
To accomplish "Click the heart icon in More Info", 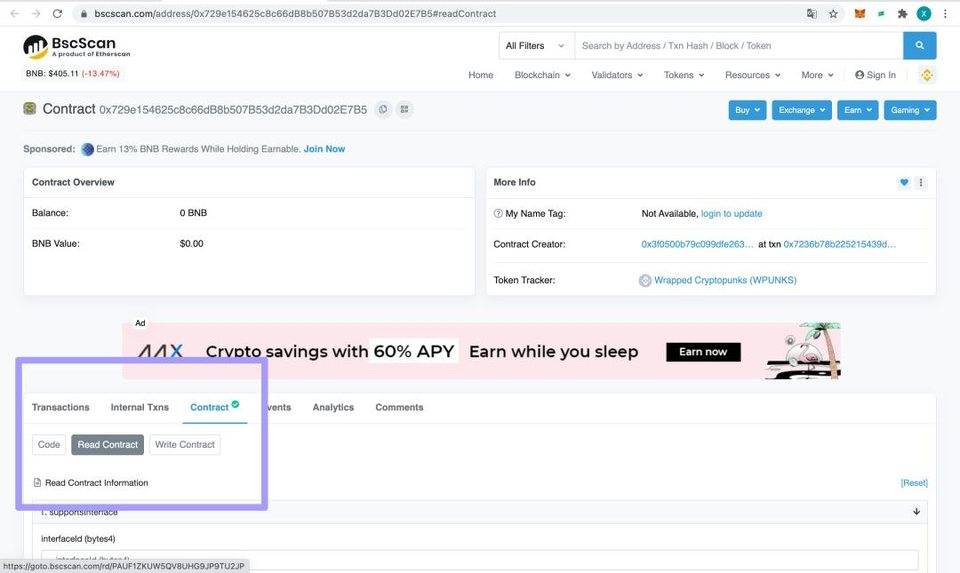I will pyautogui.click(x=904, y=183).
